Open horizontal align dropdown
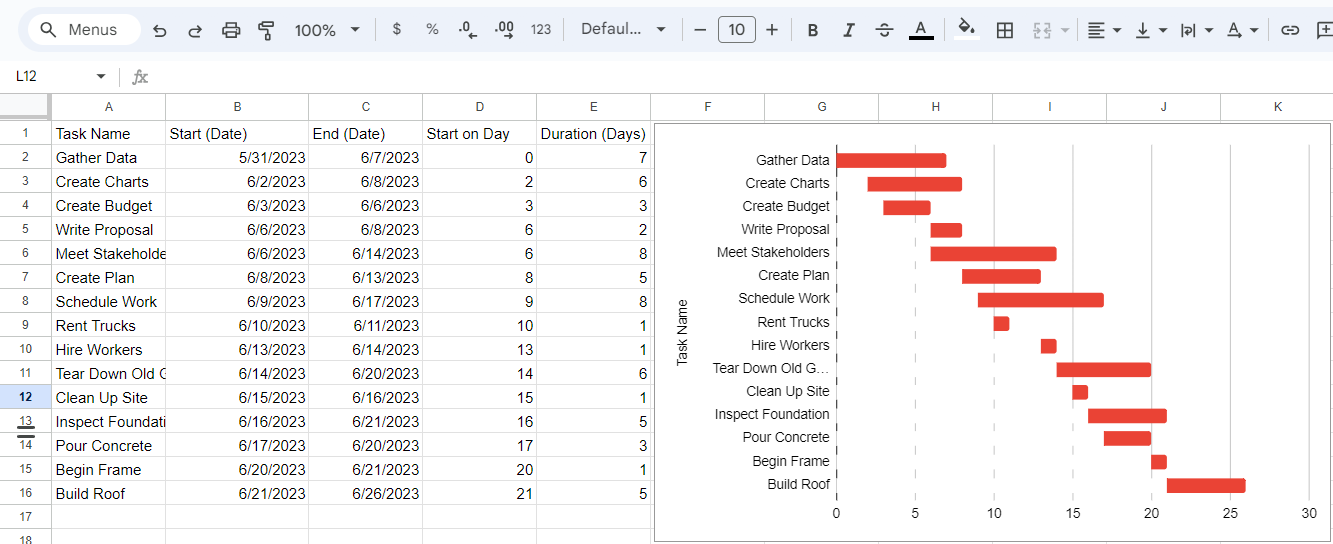Screen dimensions: 1333x544 click(x=1104, y=30)
